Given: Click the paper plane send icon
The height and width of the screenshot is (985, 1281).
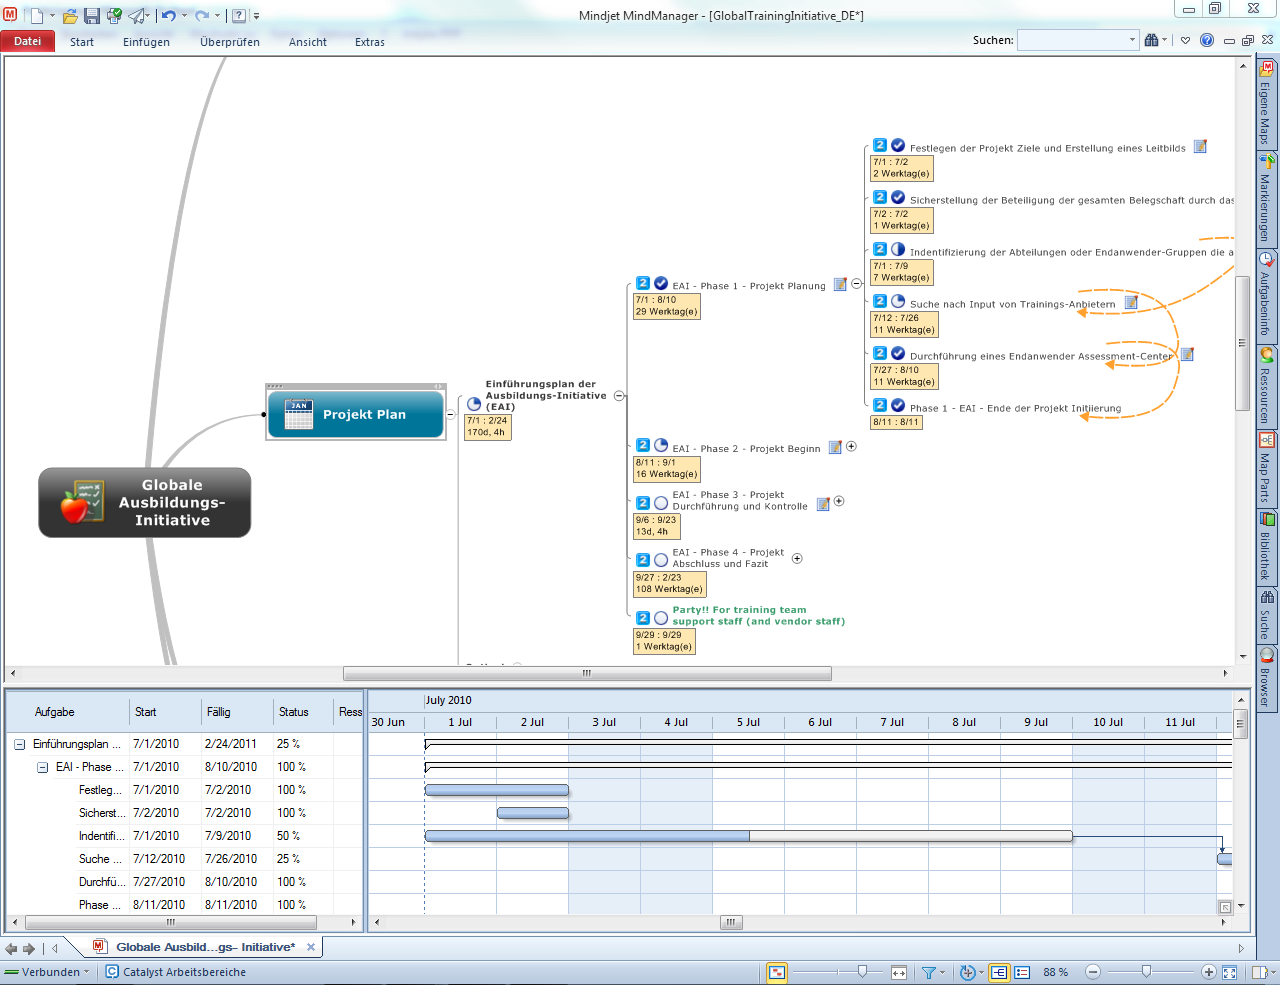Looking at the screenshot, I should click(x=137, y=16).
